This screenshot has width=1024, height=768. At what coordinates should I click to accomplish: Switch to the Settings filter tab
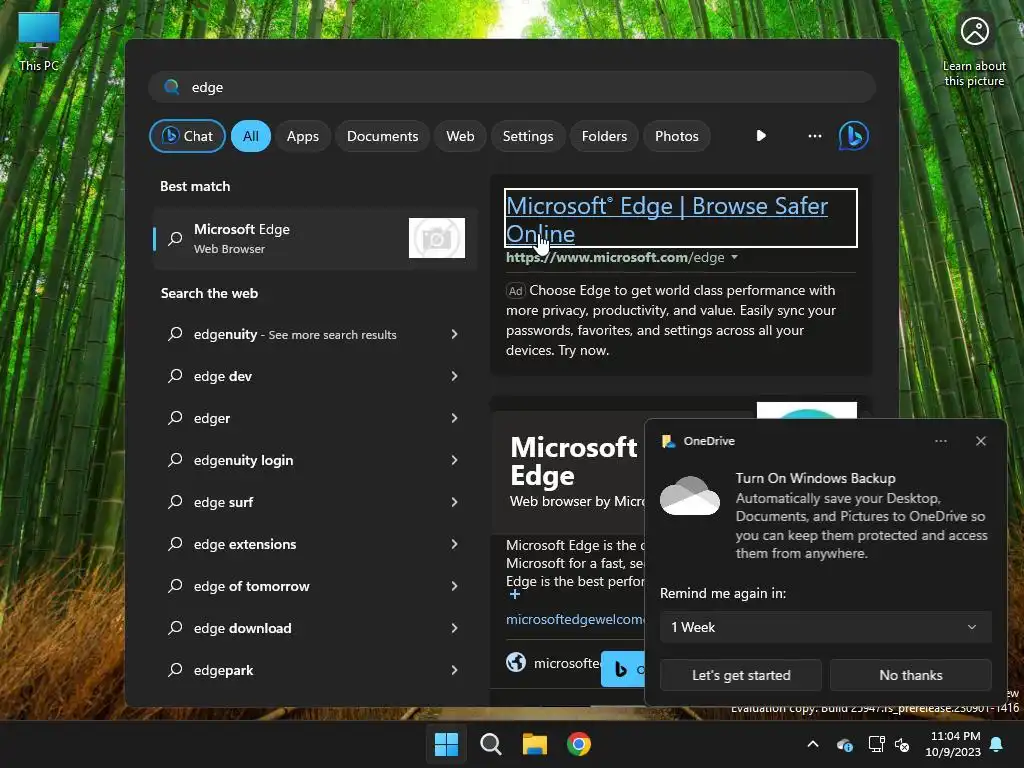coord(528,136)
